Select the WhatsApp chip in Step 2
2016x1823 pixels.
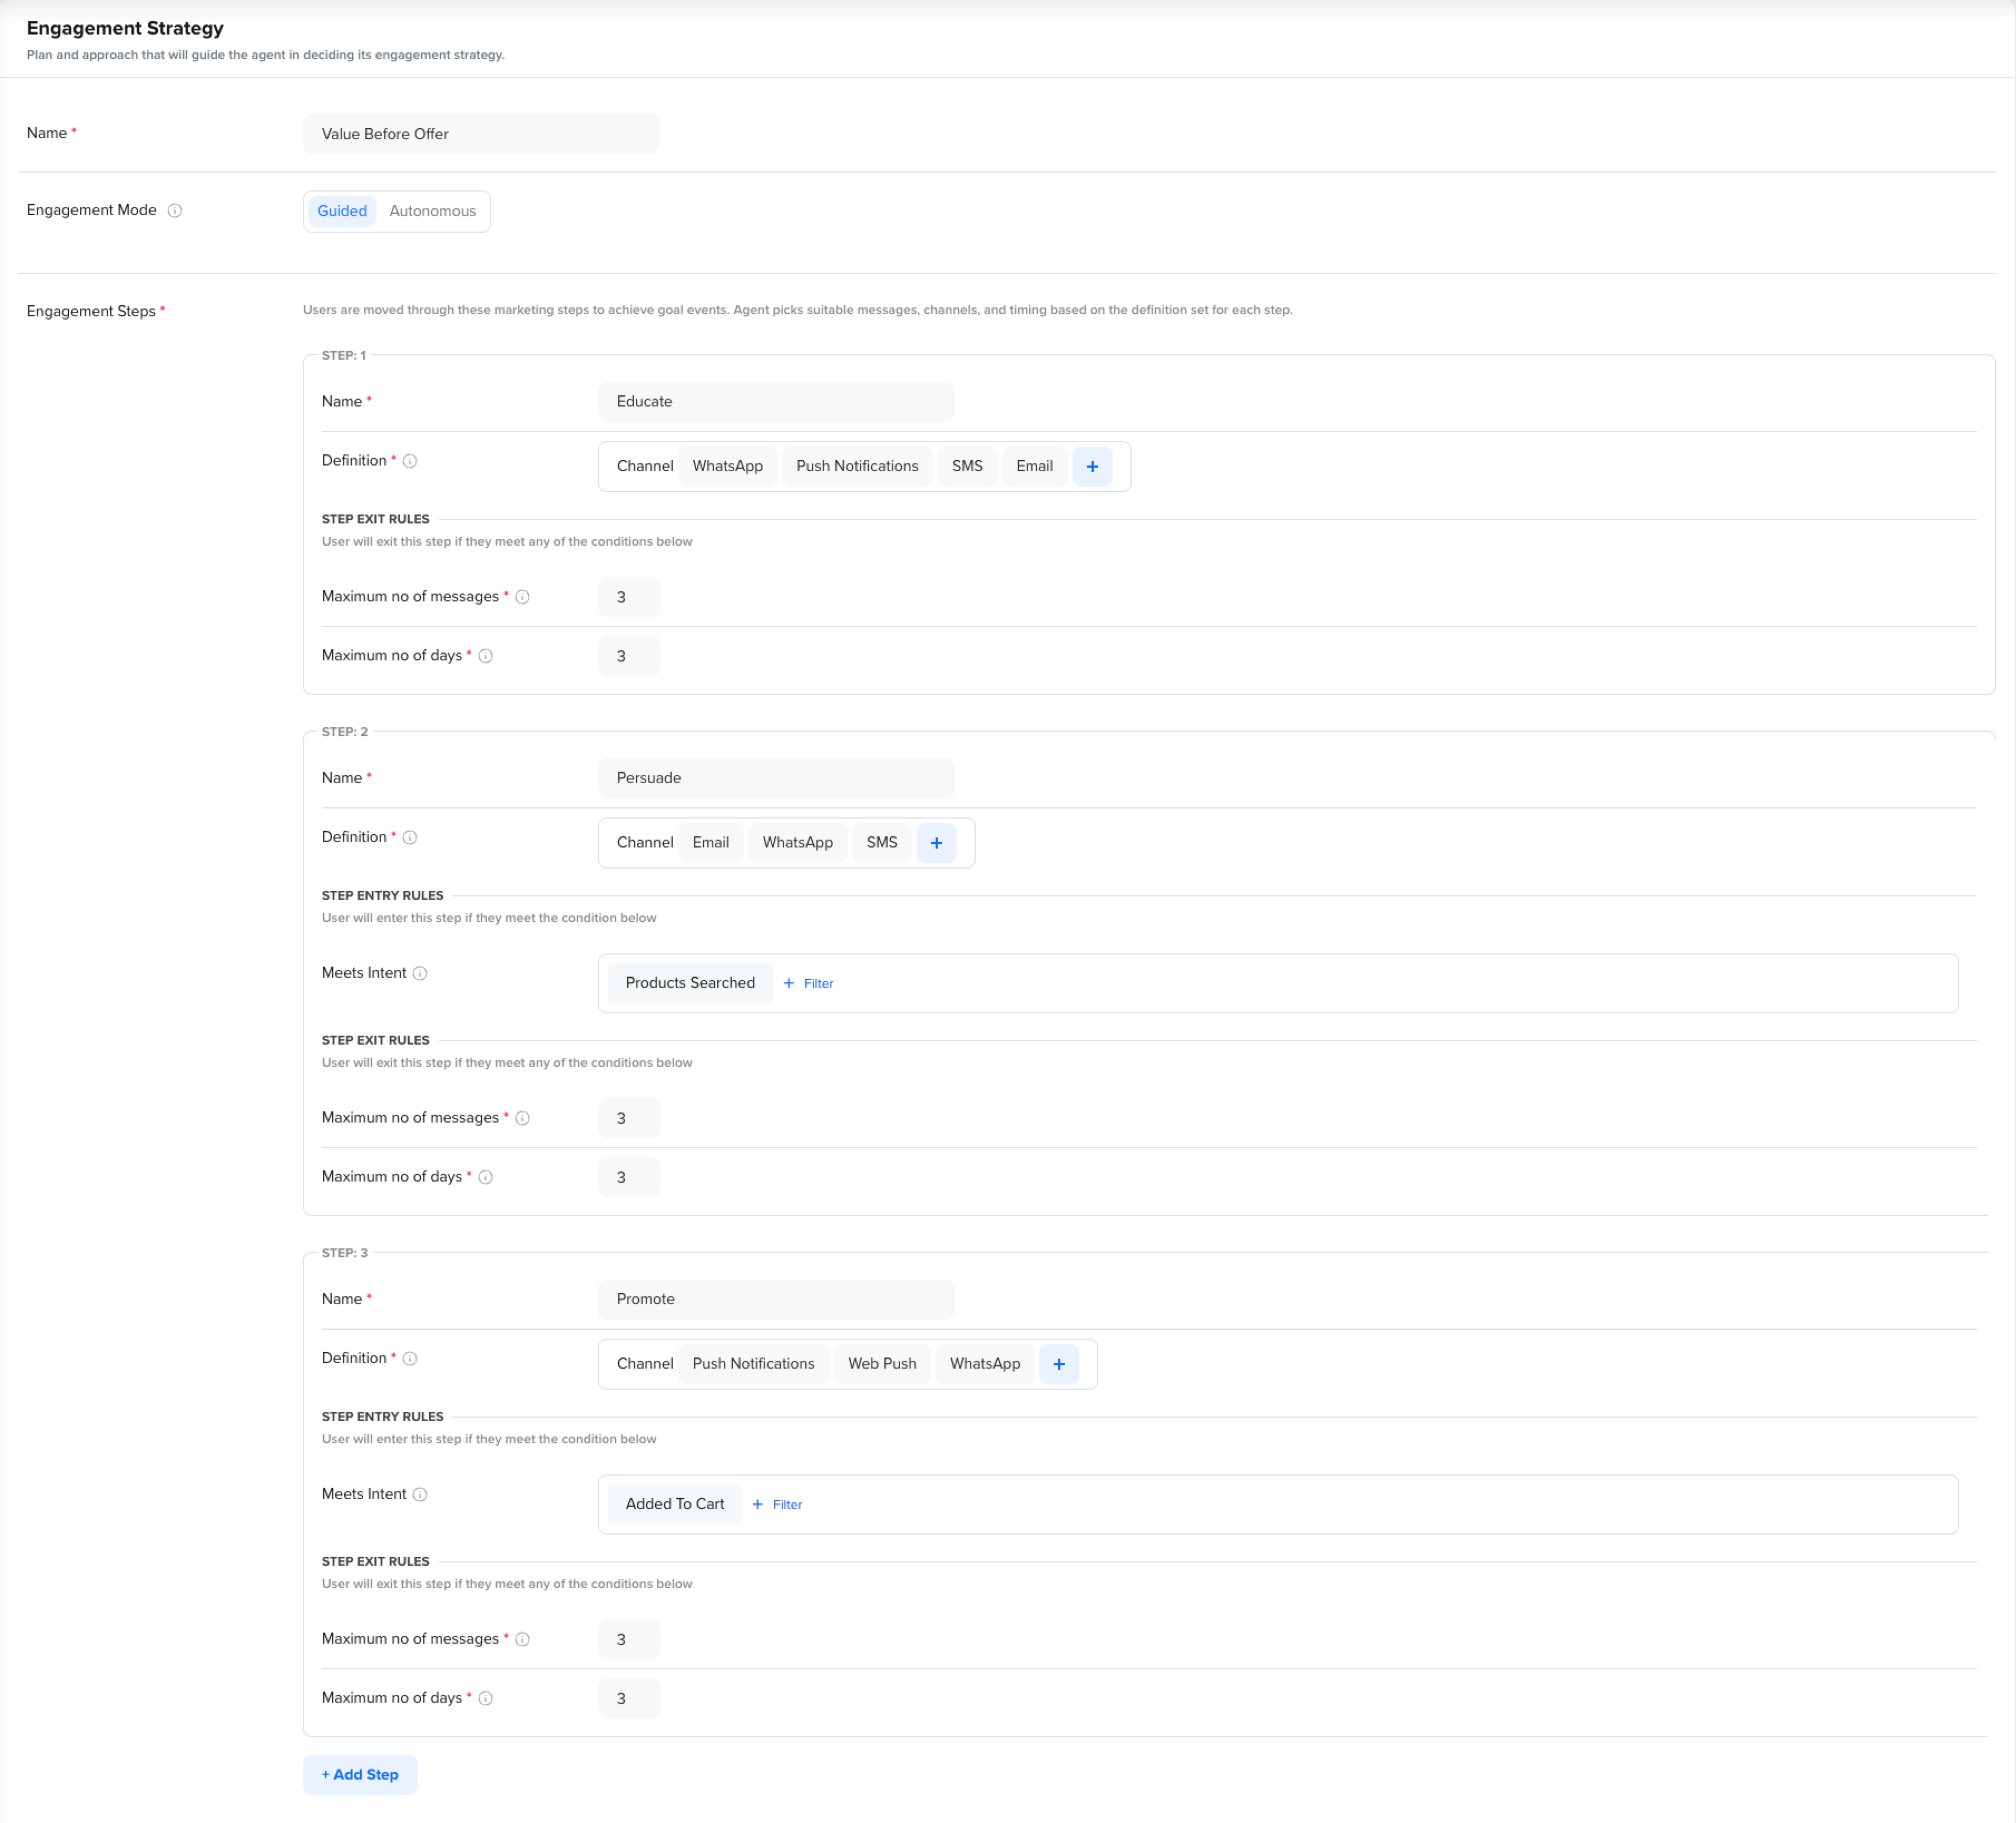[x=797, y=843]
